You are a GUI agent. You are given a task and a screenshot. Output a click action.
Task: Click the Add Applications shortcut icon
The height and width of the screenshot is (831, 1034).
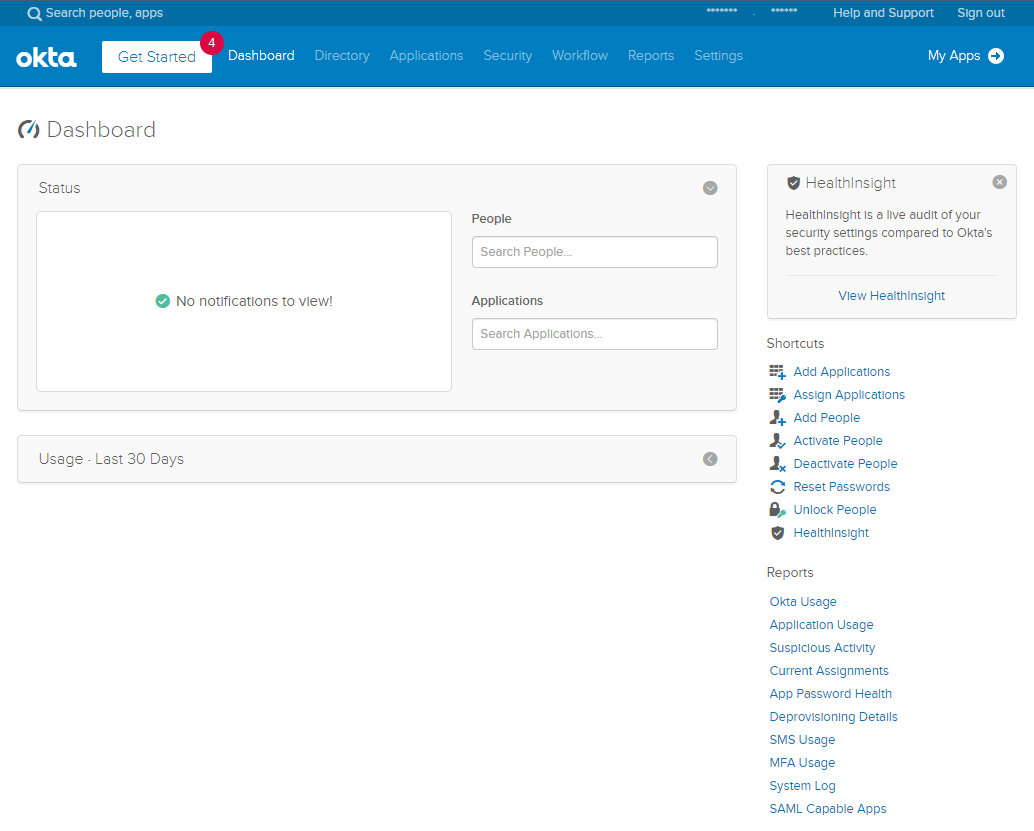777,372
